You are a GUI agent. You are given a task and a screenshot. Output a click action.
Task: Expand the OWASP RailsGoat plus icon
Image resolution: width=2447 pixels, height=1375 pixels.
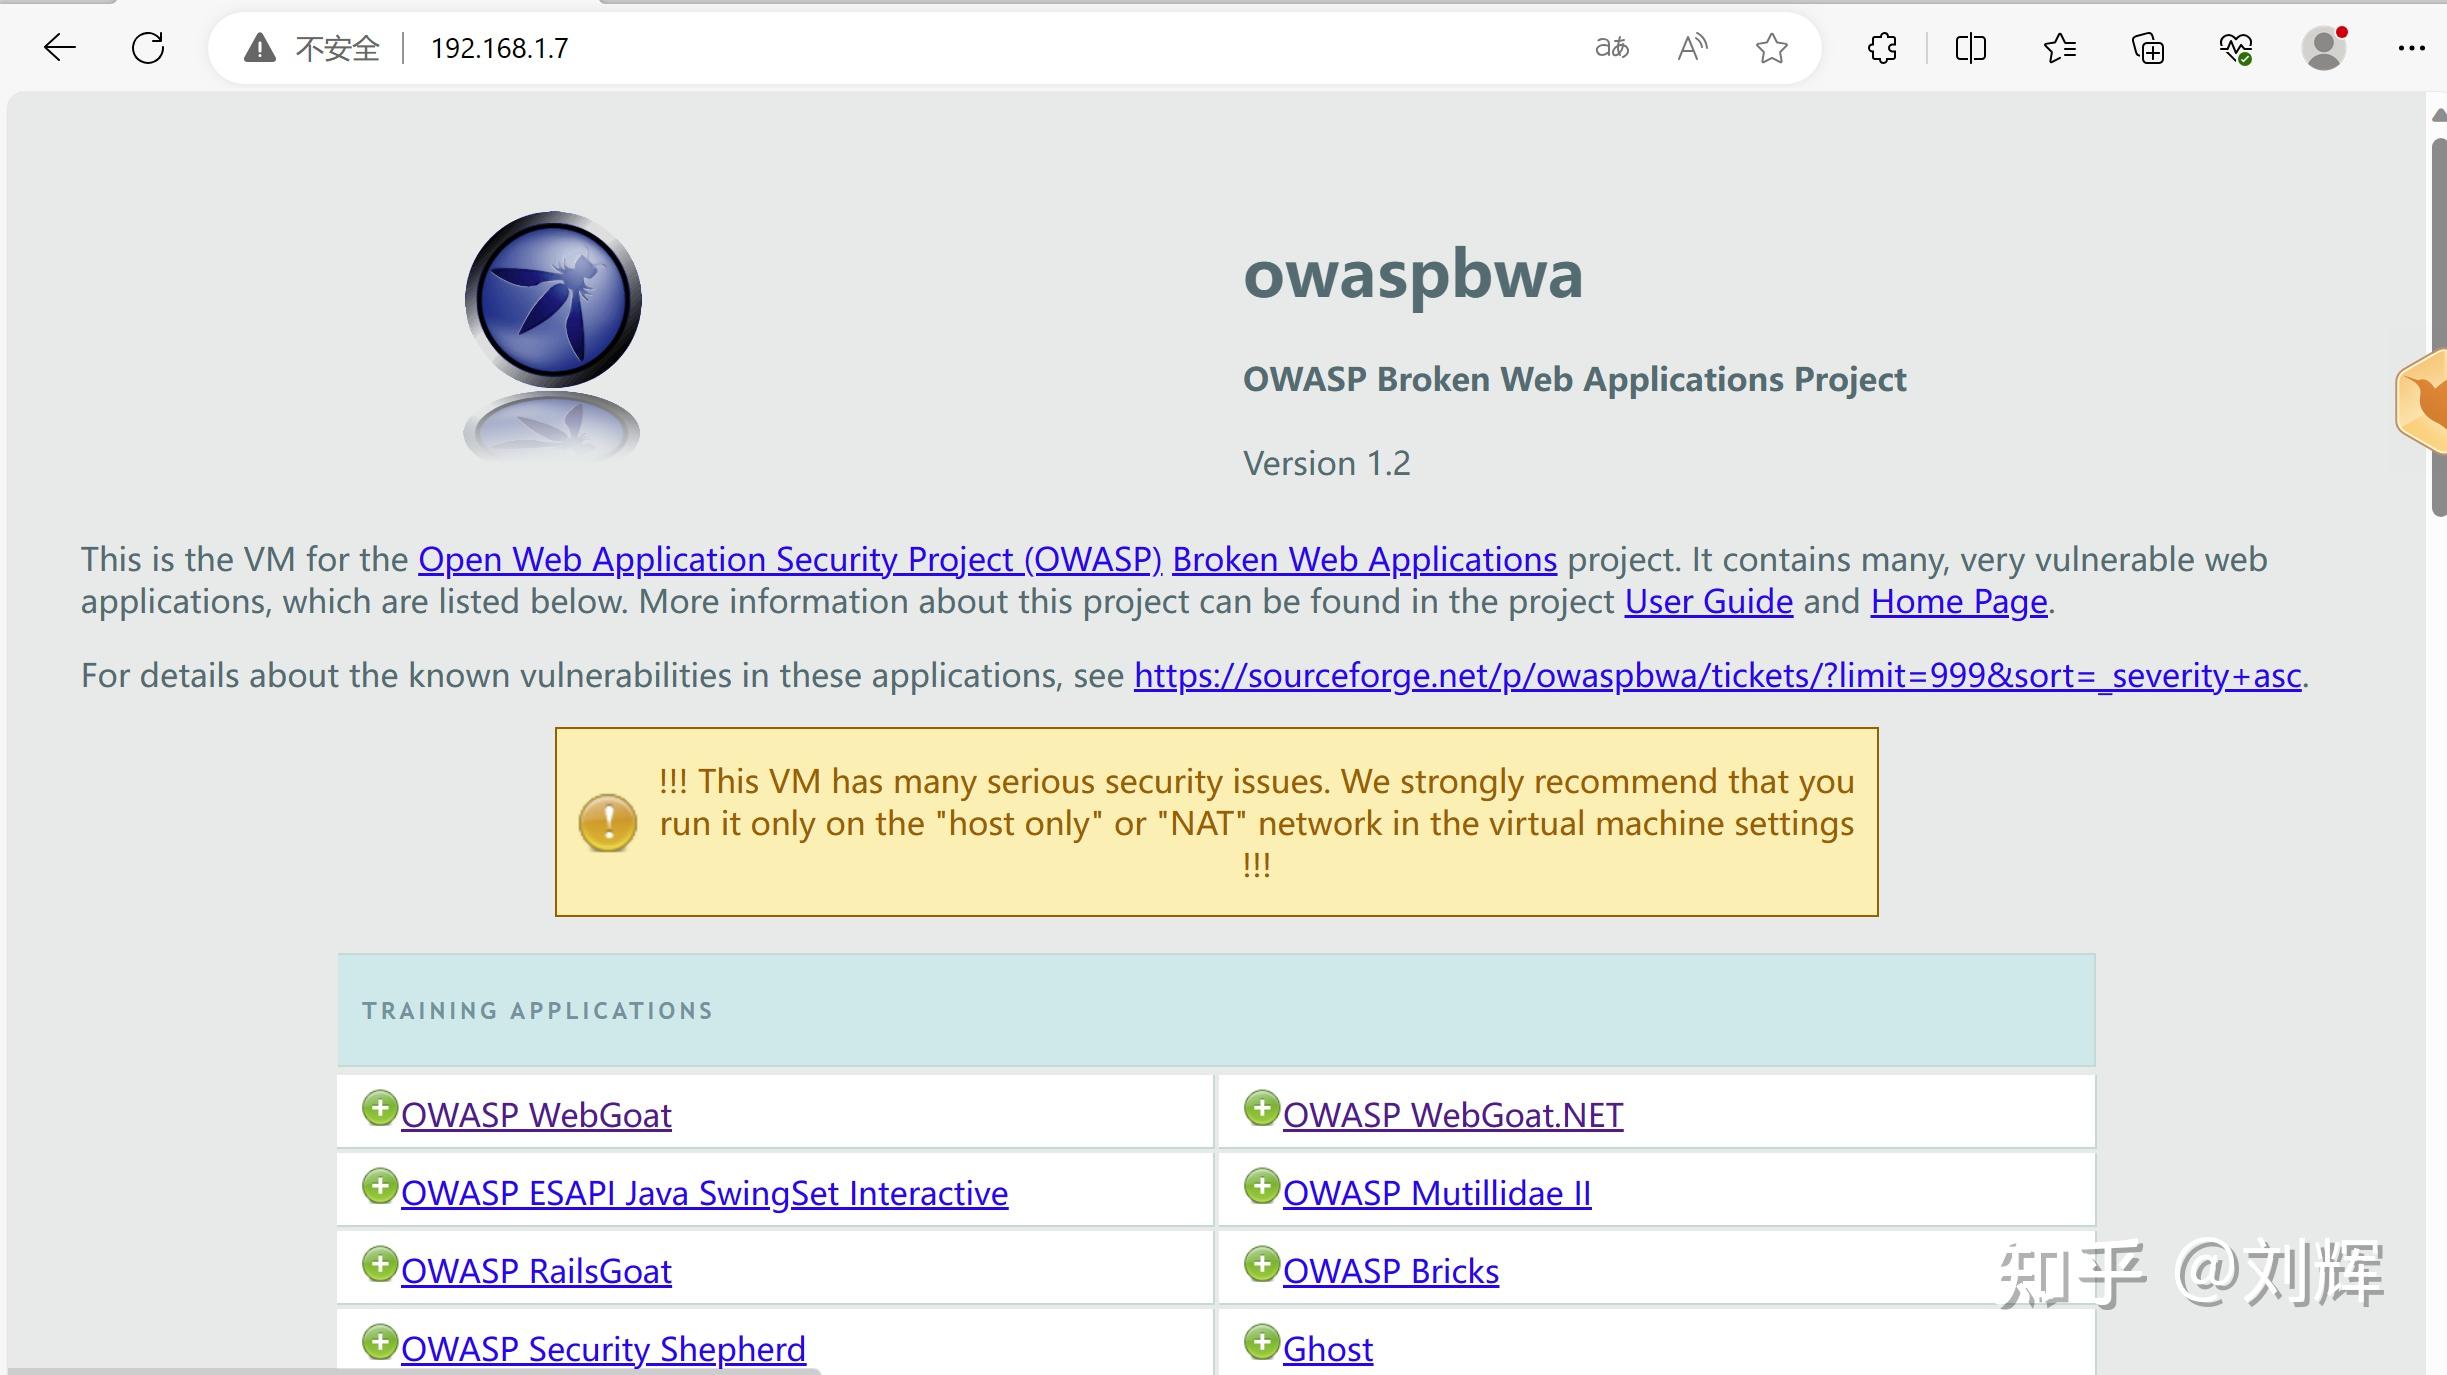tap(379, 1265)
